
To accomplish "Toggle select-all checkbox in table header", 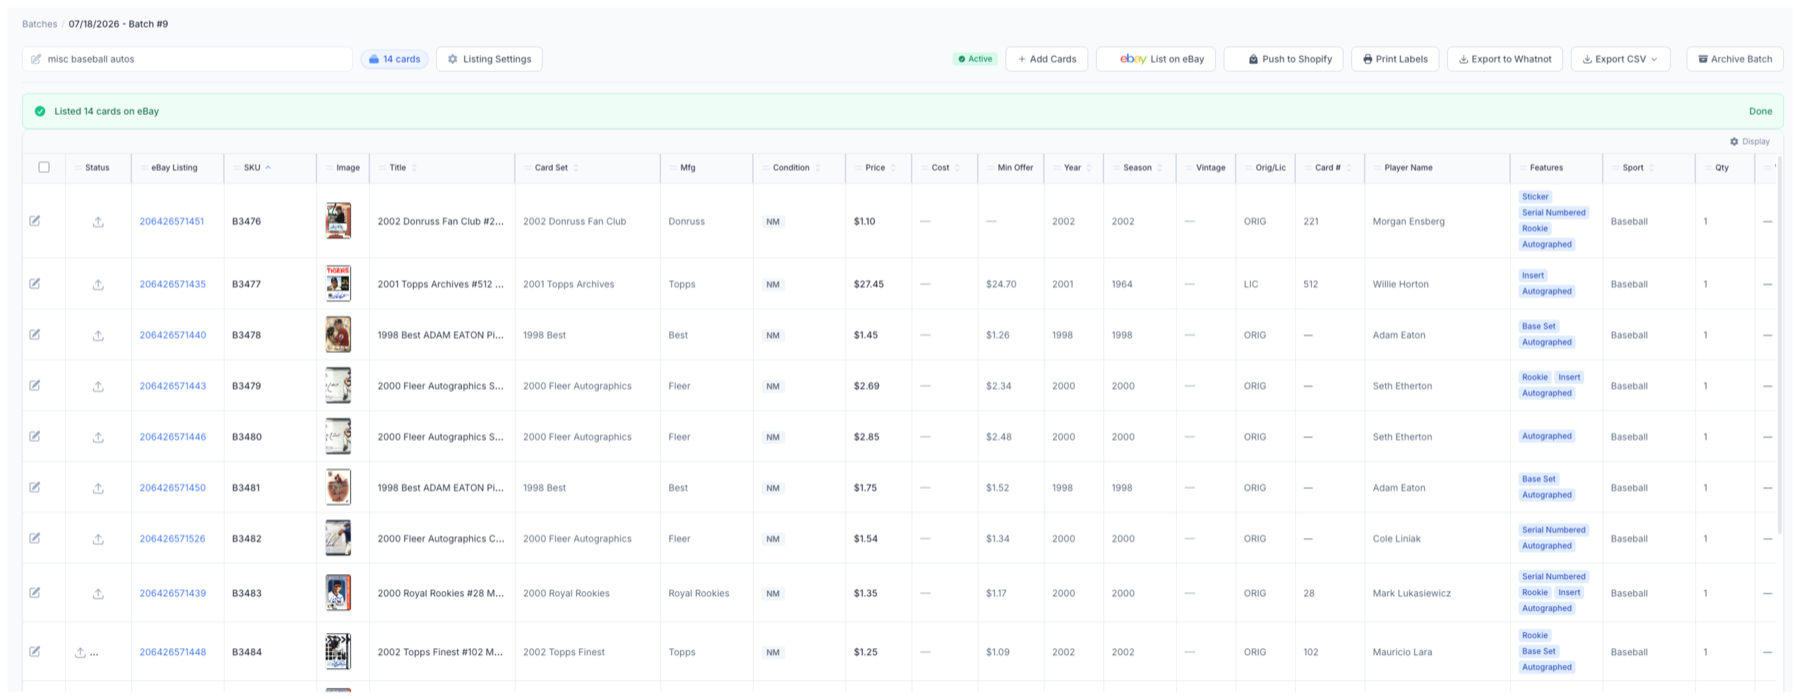I will tap(44, 167).
